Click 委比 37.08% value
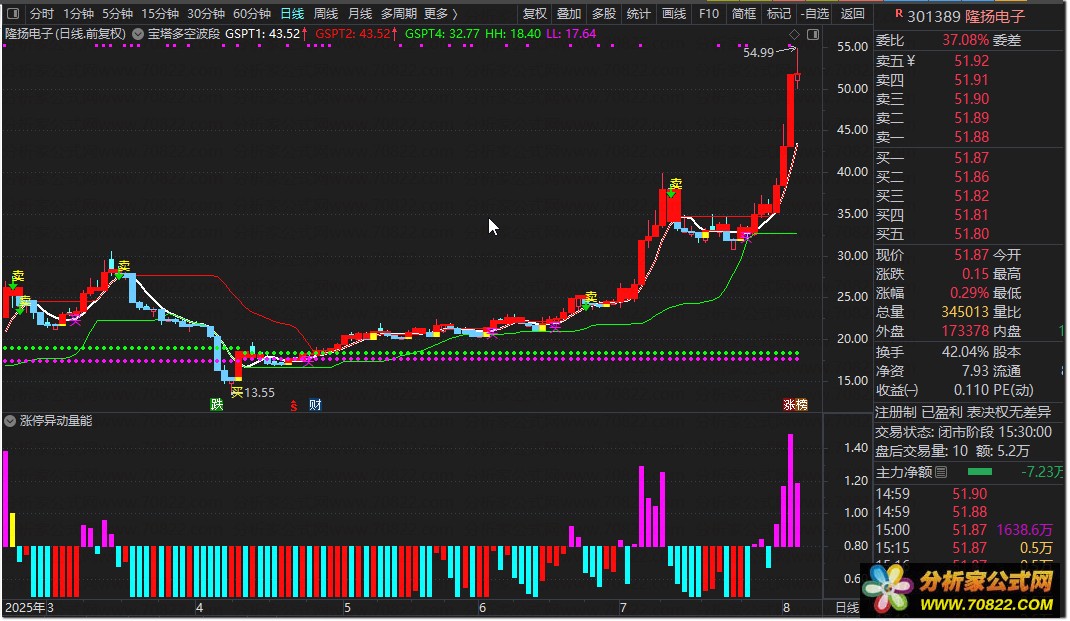The image size is (1070, 621). pyautogui.click(x=965, y=40)
